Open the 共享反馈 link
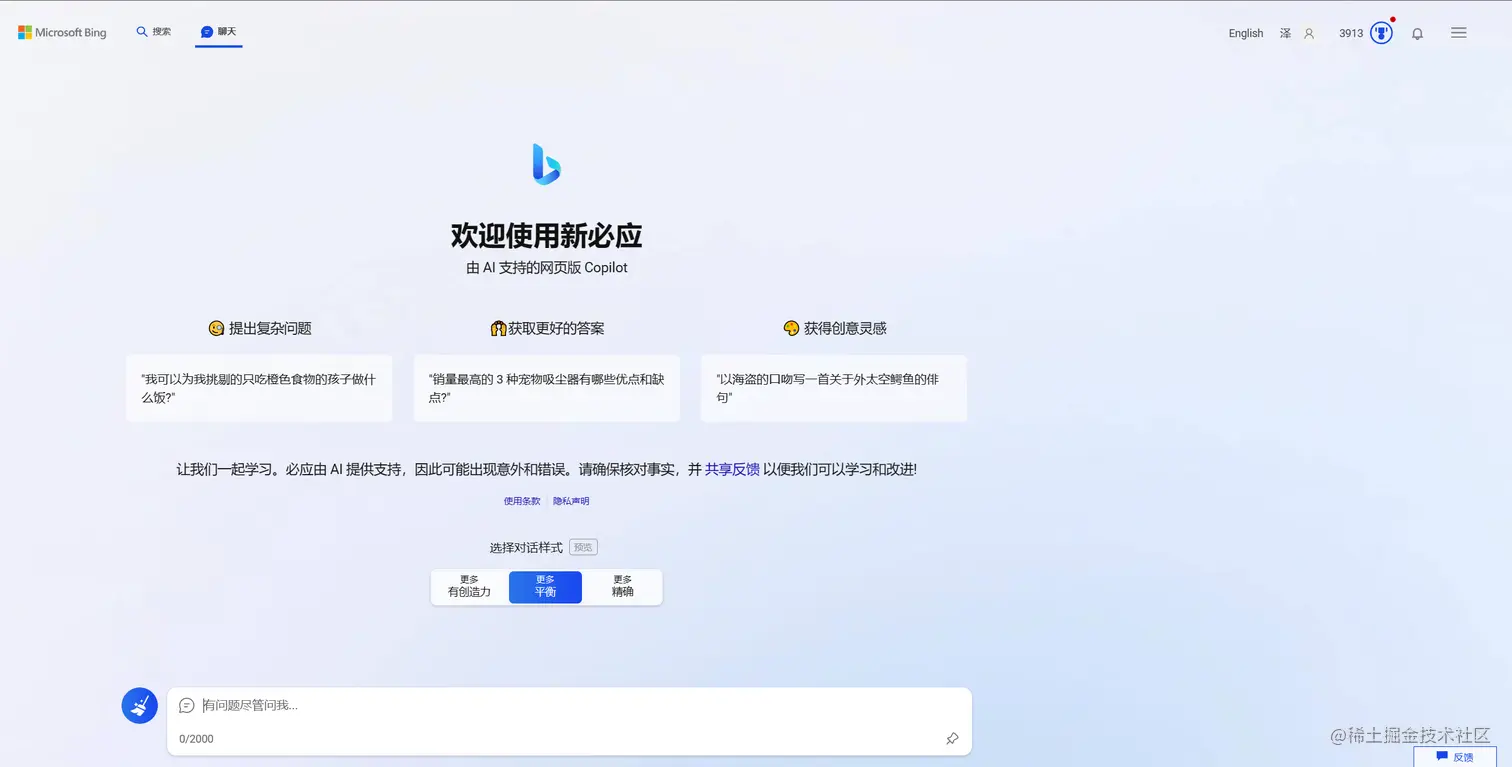The image size is (1512, 767). tap(732, 469)
